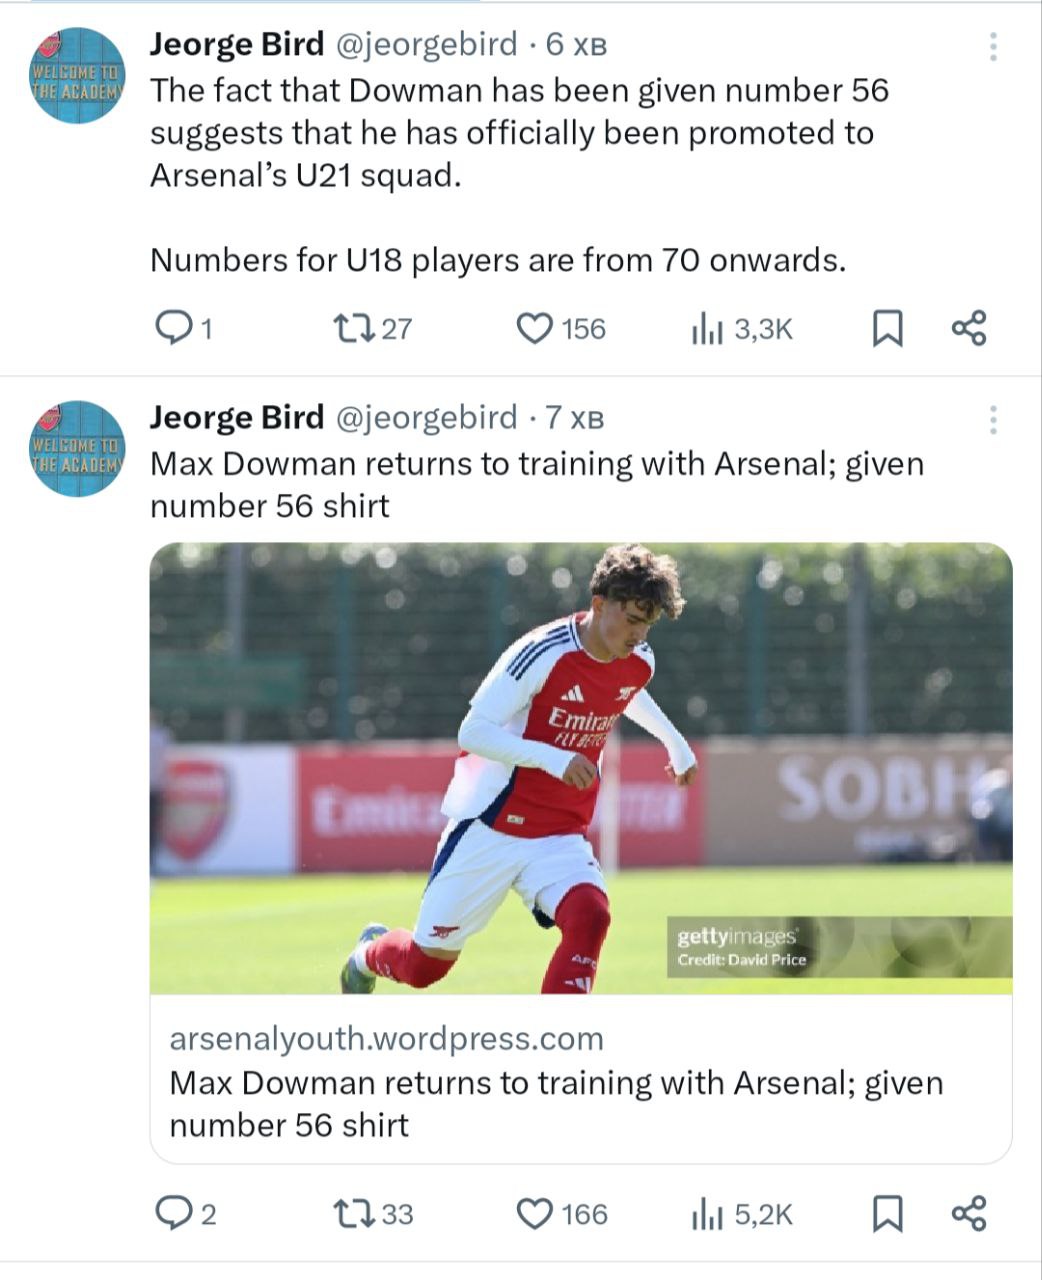The image size is (1042, 1280).
Task: Share the Max Dowman training tweet
Action: click(968, 1213)
